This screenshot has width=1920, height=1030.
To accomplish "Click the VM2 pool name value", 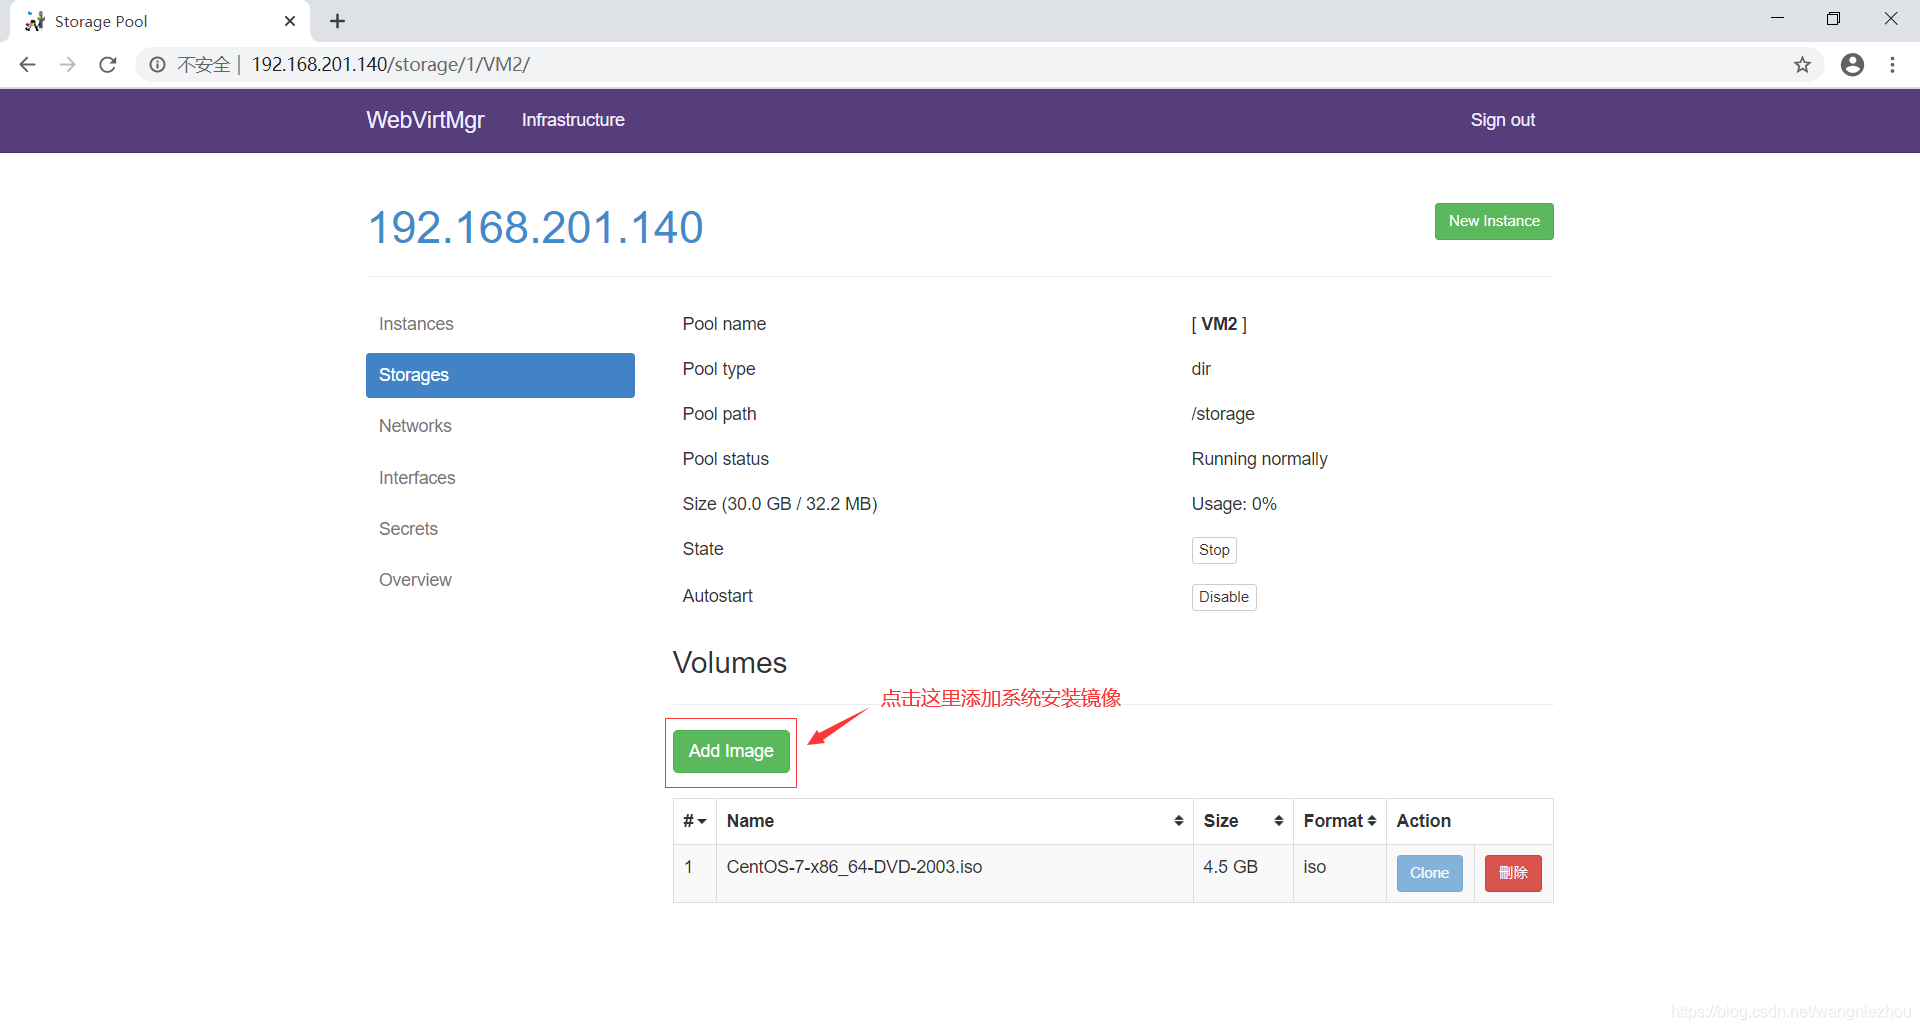I will pyautogui.click(x=1219, y=324).
